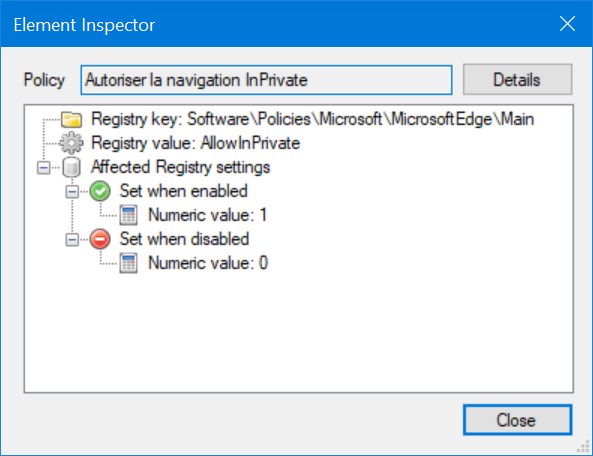Click the red minus icon for Set when disabled

[100, 239]
